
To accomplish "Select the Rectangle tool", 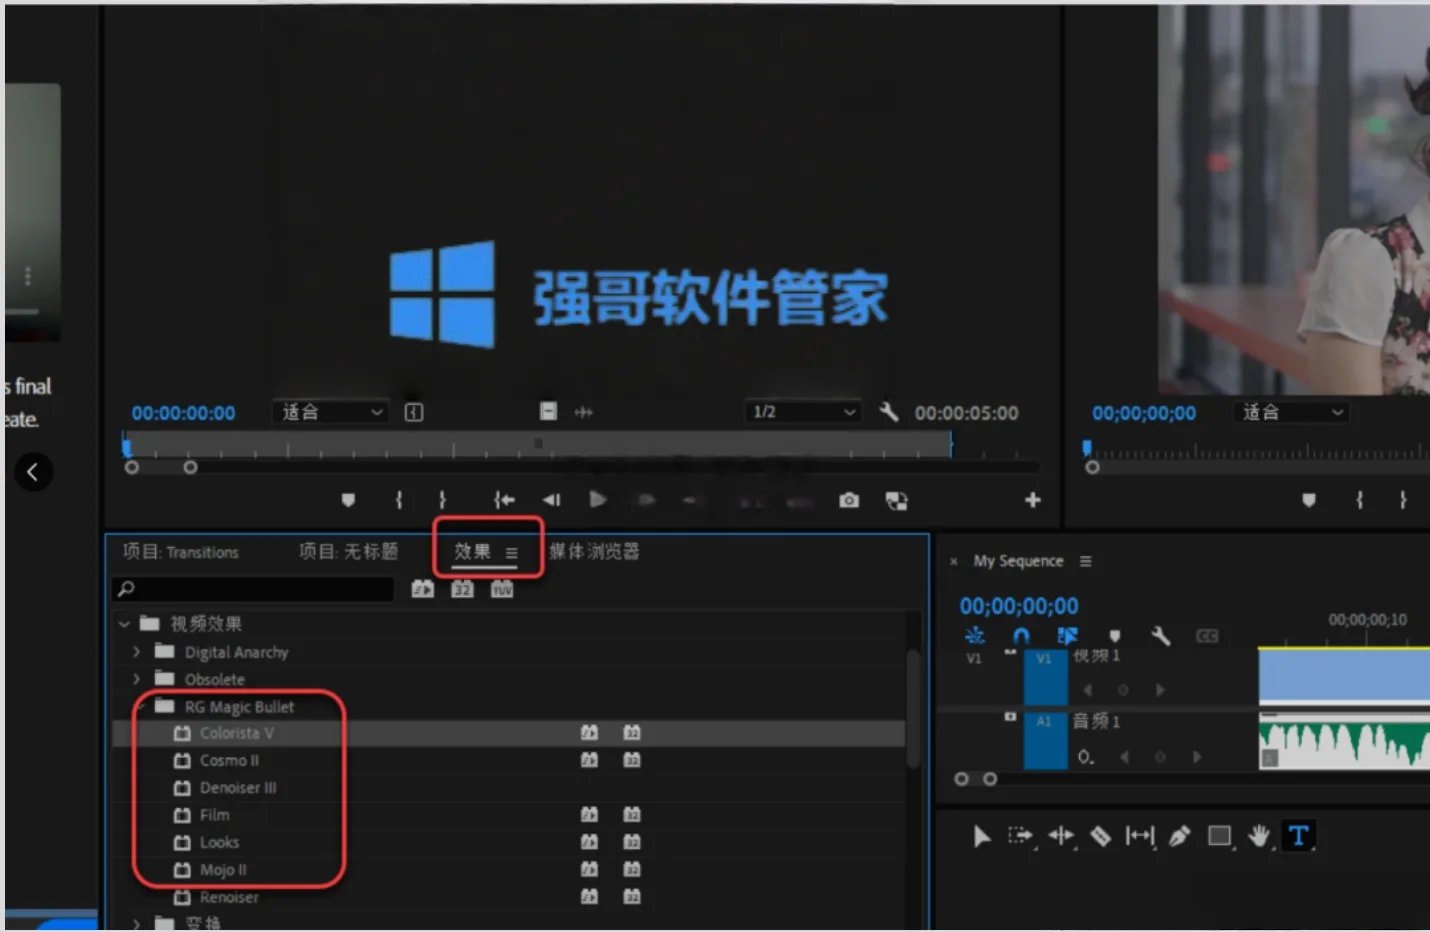I will click(1219, 836).
